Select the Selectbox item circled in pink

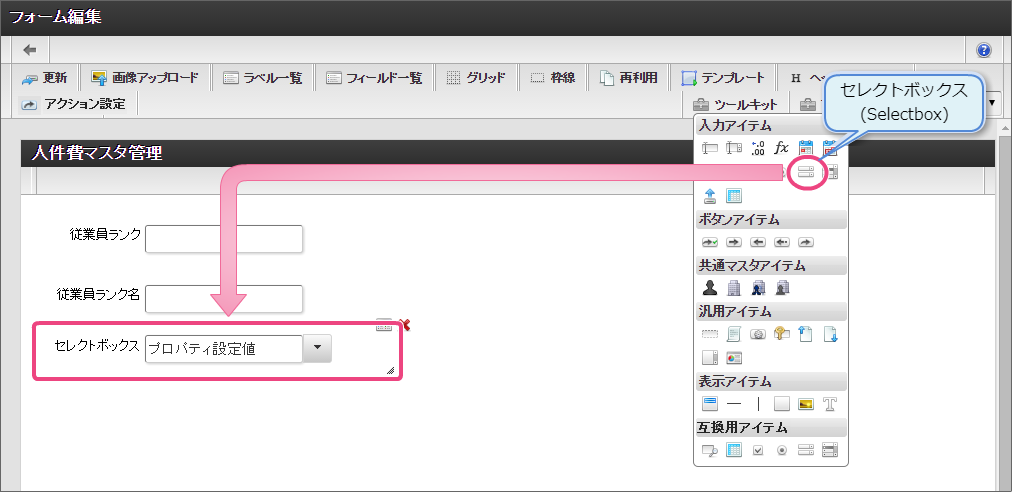[x=805, y=172]
